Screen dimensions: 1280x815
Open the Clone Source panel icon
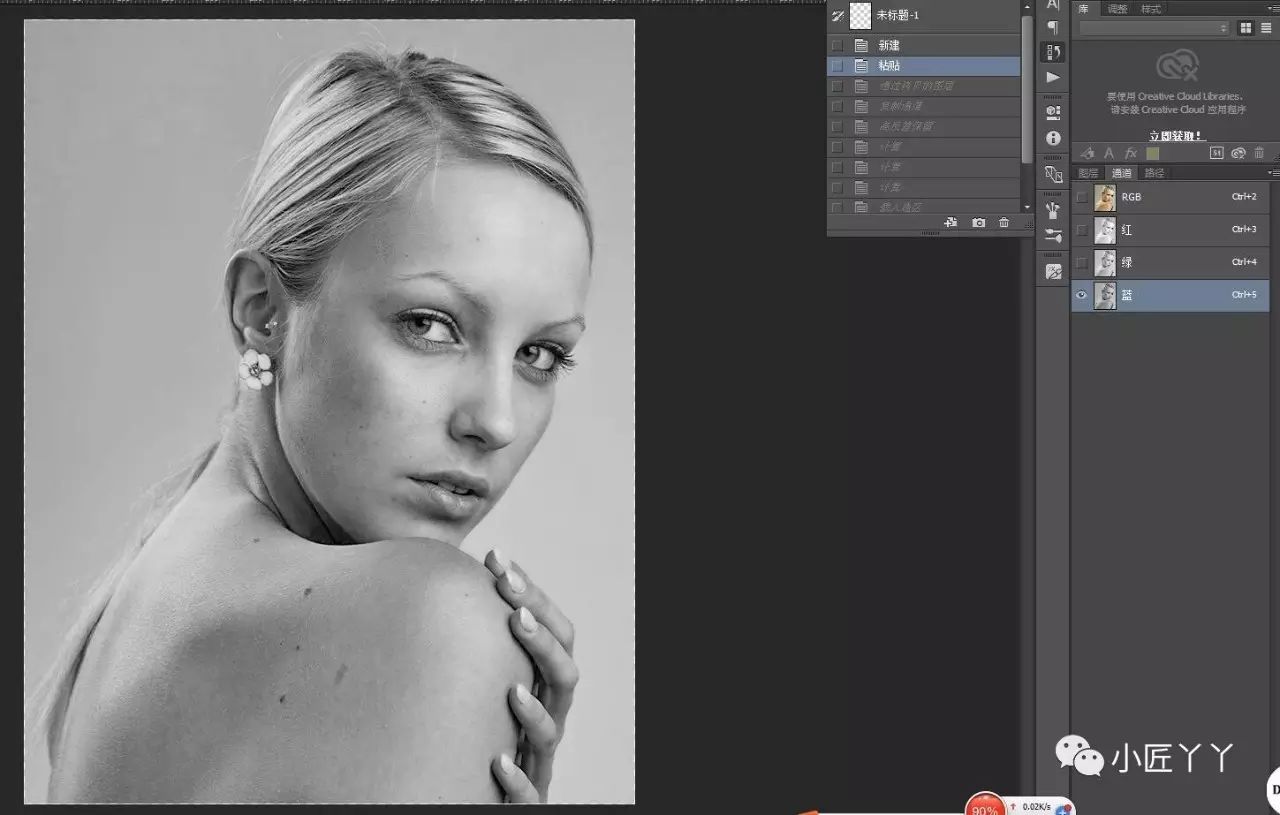click(x=1053, y=174)
